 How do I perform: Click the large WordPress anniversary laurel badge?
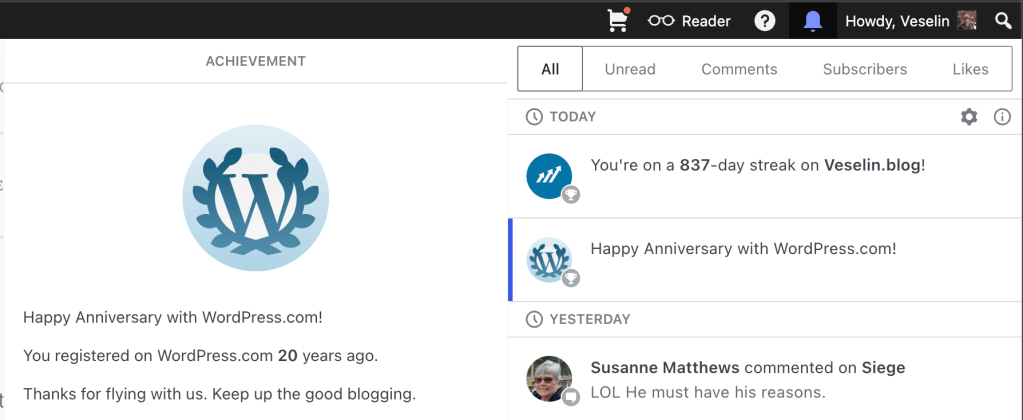[256, 198]
